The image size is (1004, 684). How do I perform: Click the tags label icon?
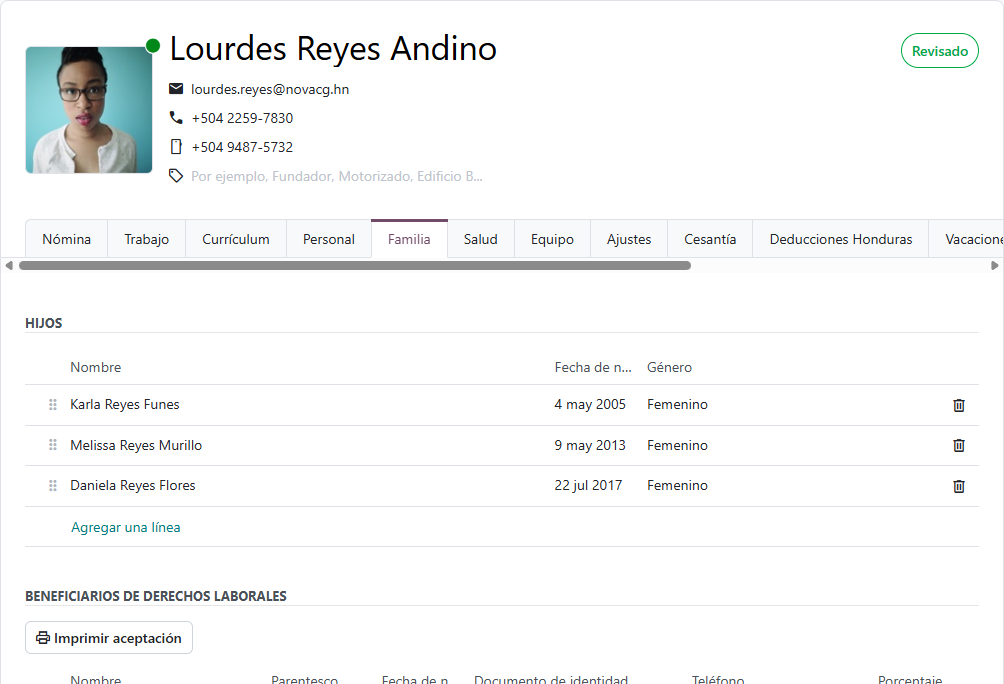pyautogui.click(x=176, y=175)
